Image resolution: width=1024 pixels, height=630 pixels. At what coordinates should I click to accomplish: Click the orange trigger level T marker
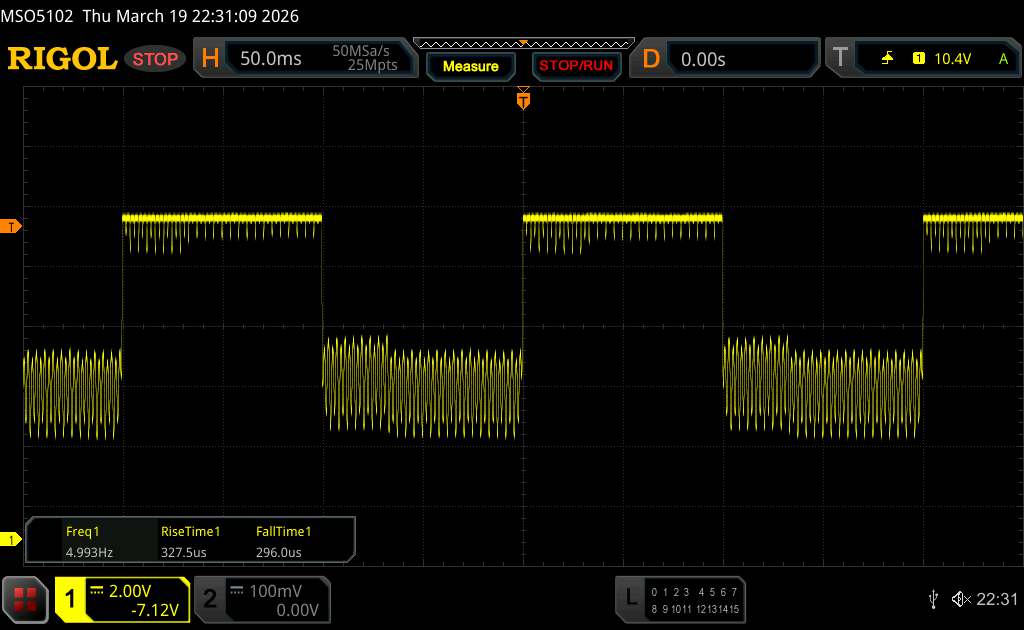12,226
